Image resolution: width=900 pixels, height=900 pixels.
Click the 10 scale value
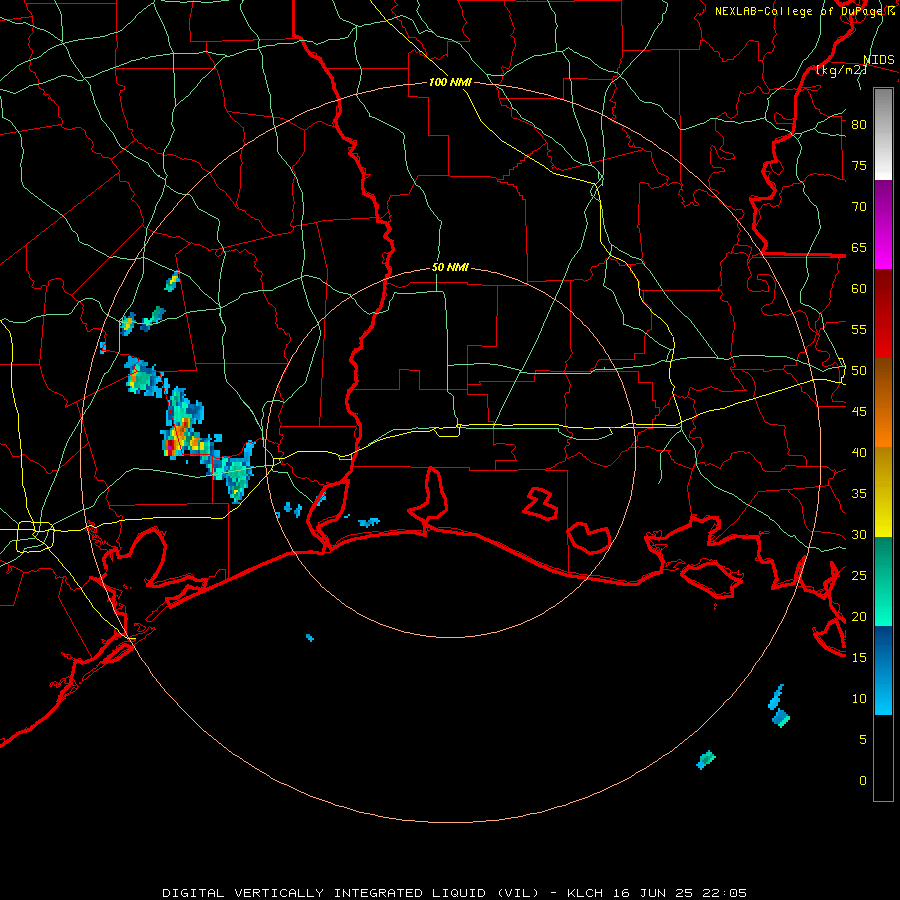pyautogui.click(x=859, y=699)
